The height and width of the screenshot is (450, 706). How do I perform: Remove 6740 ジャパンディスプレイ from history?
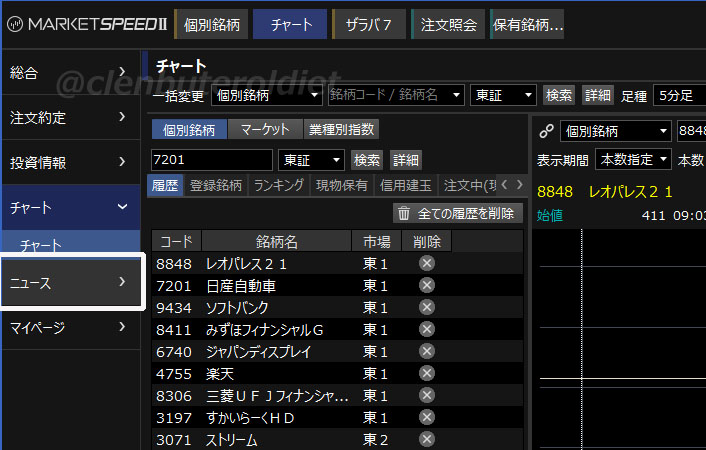426,351
